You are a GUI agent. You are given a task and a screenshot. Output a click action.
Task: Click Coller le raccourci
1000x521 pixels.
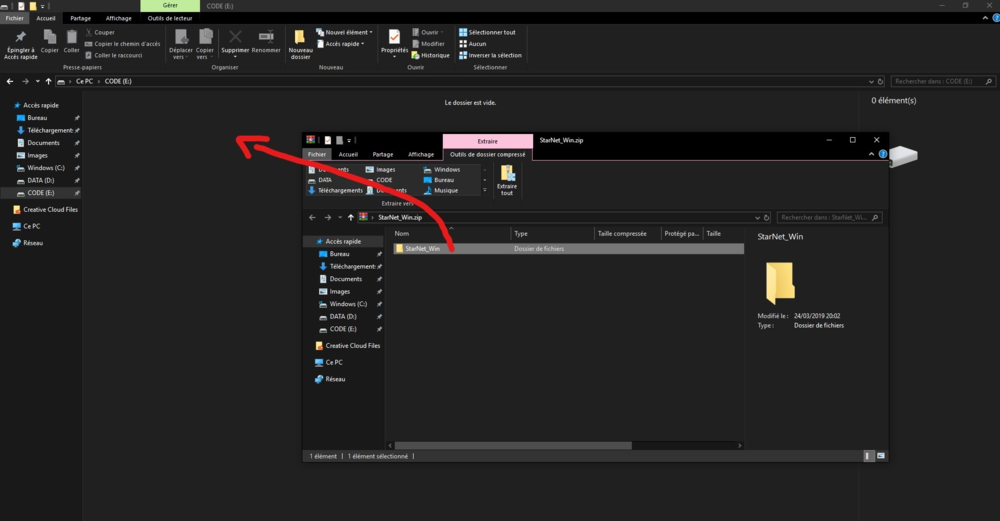114,55
